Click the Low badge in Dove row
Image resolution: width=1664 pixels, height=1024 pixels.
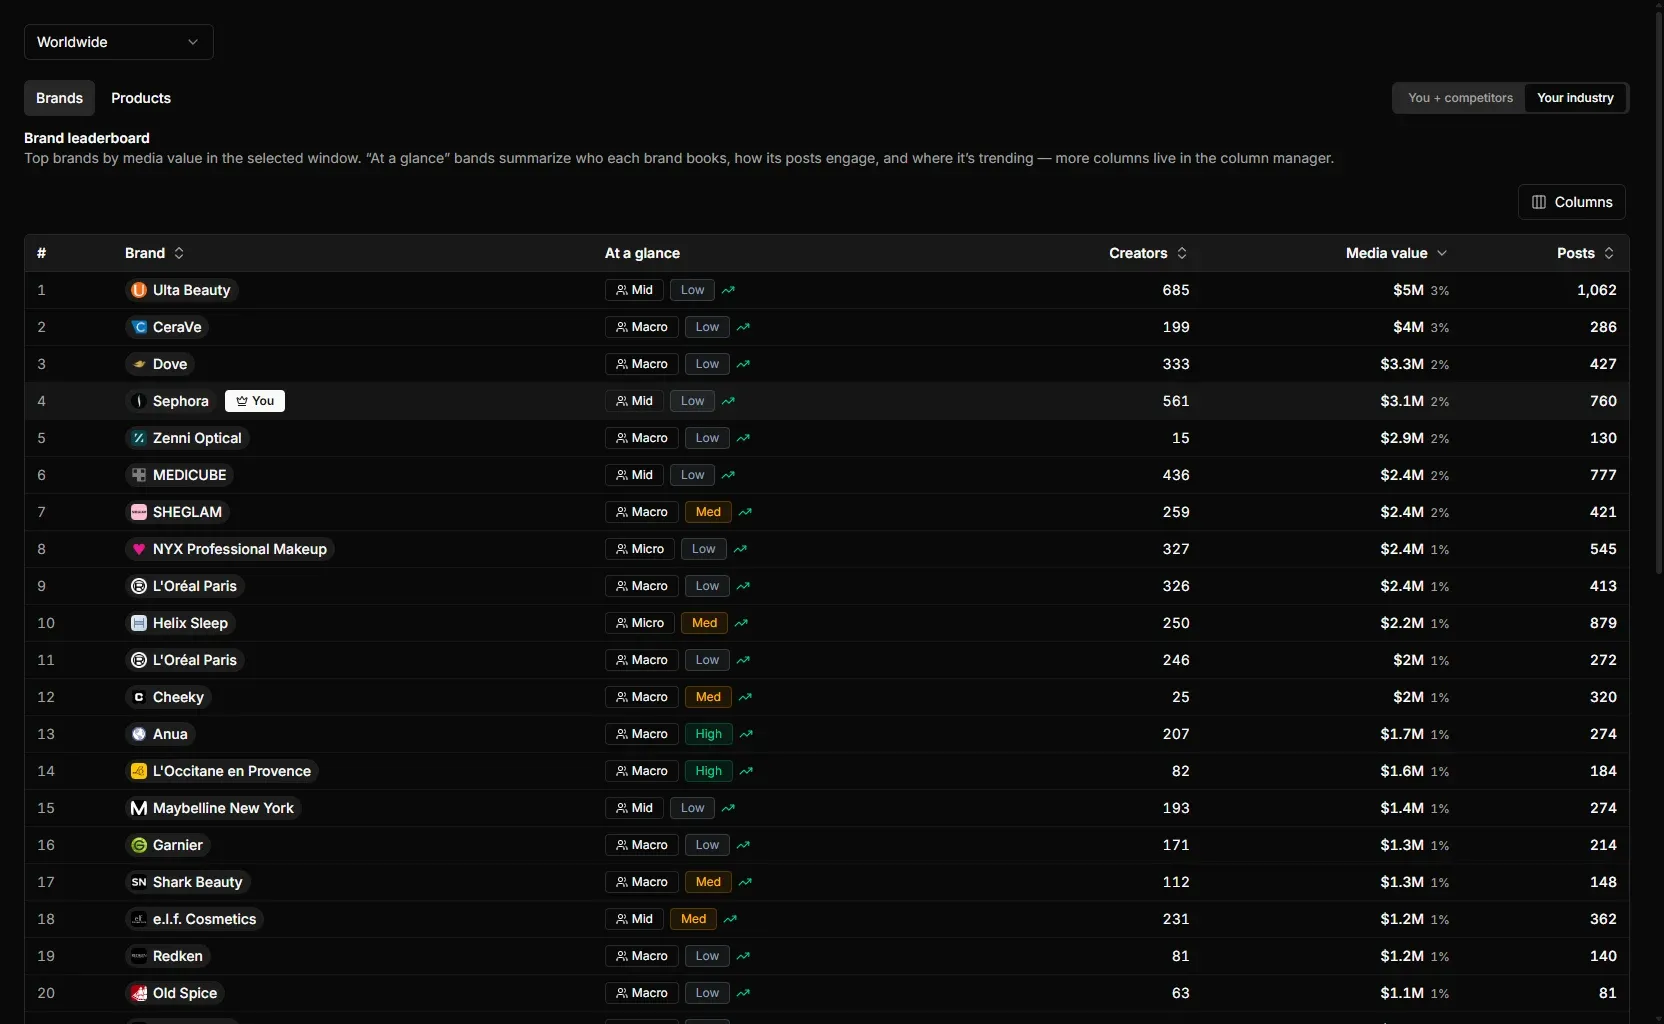(x=707, y=364)
